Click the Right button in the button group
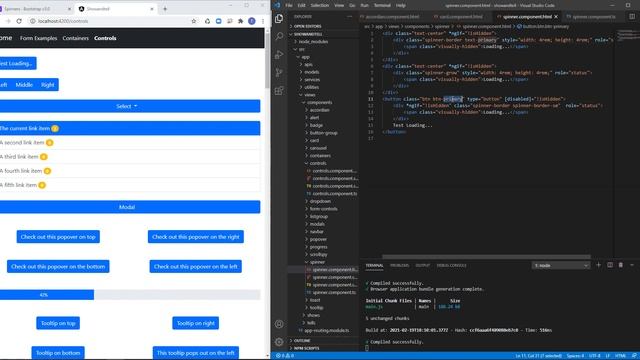Image resolution: width=640 pixels, height=360 pixels. click(48, 85)
